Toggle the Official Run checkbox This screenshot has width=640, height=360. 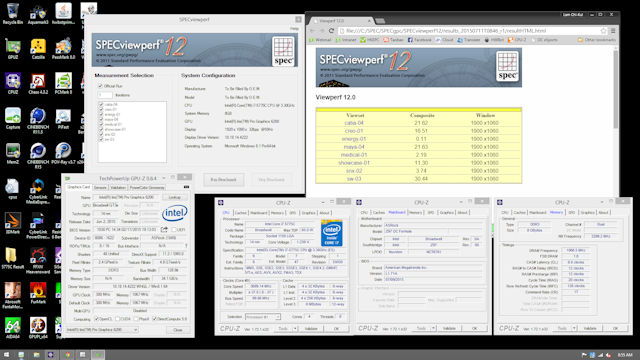(x=100, y=86)
